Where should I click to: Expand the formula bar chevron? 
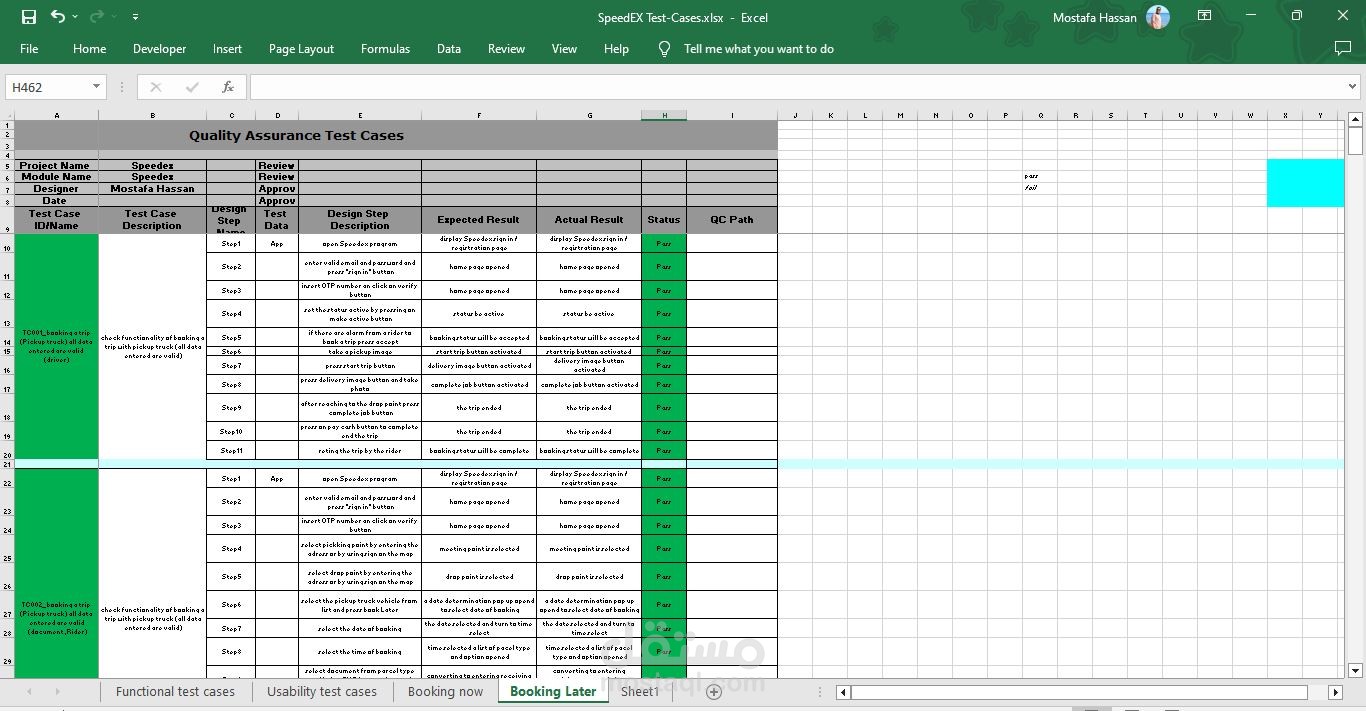coord(1353,87)
